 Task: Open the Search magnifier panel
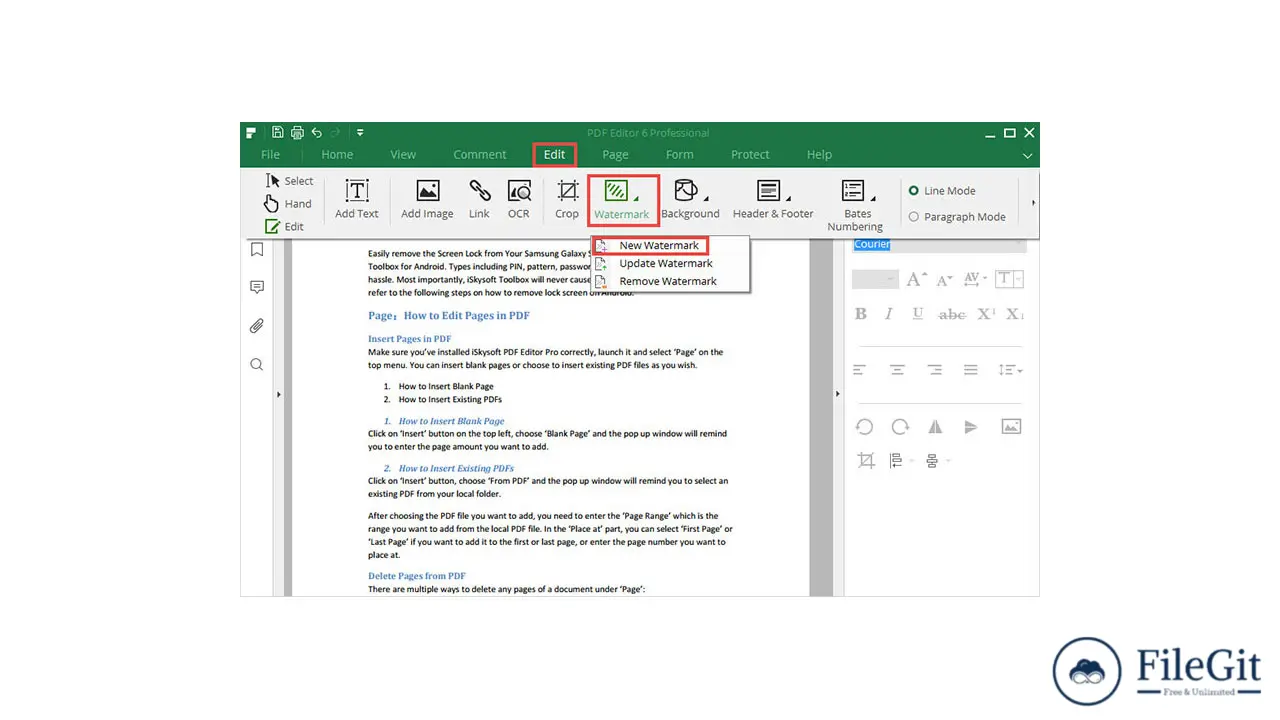point(257,365)
